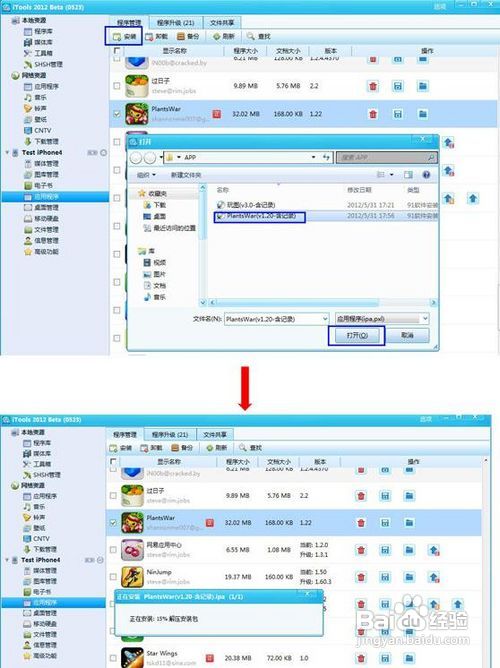Open the folder icon in Star Wings row

409,658
